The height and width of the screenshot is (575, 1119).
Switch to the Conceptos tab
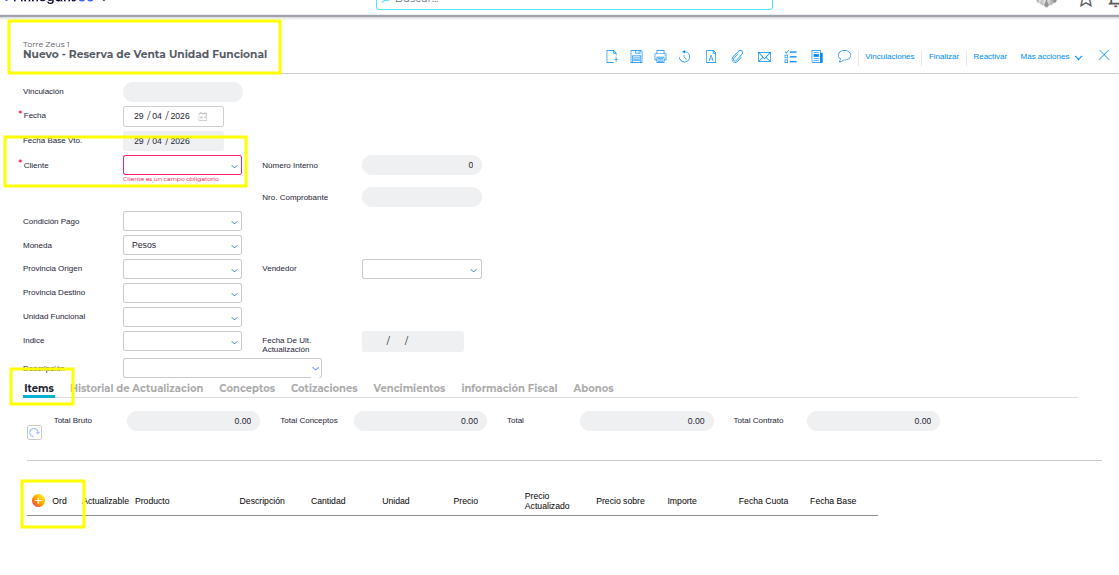click(x=247, y=388)
